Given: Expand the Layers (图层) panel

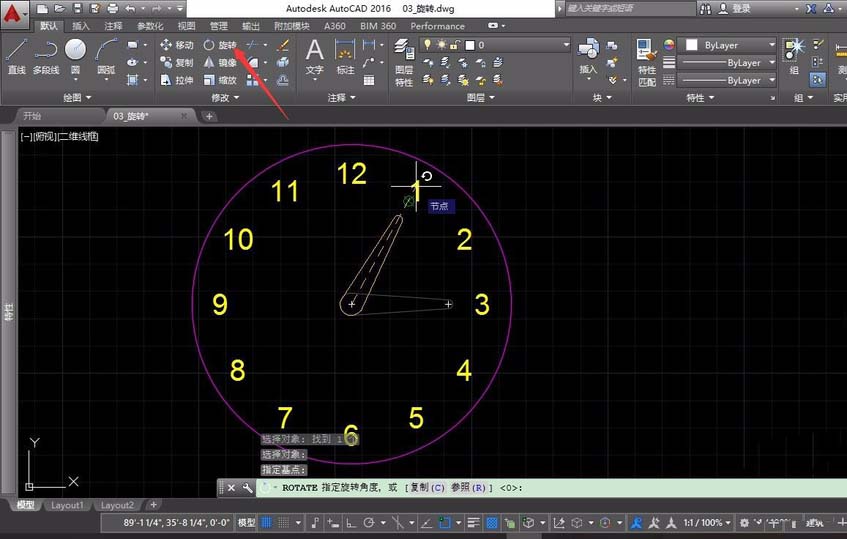Looking at the screenshot, I should click(481, 98).
